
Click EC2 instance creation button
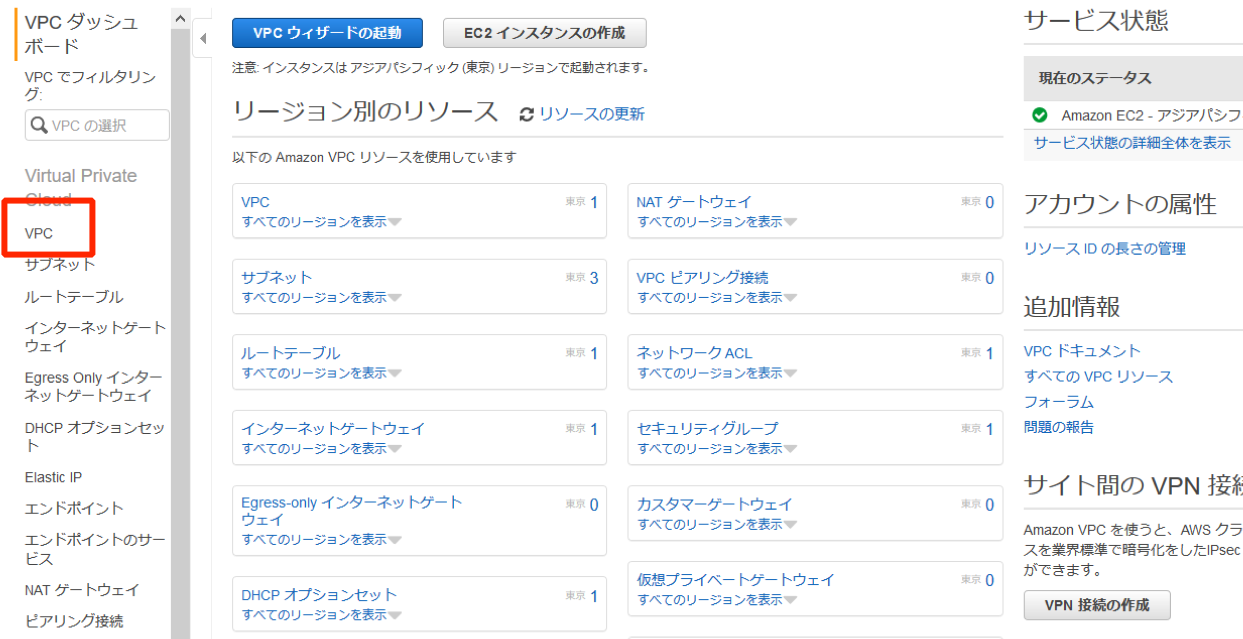[545, 33]
